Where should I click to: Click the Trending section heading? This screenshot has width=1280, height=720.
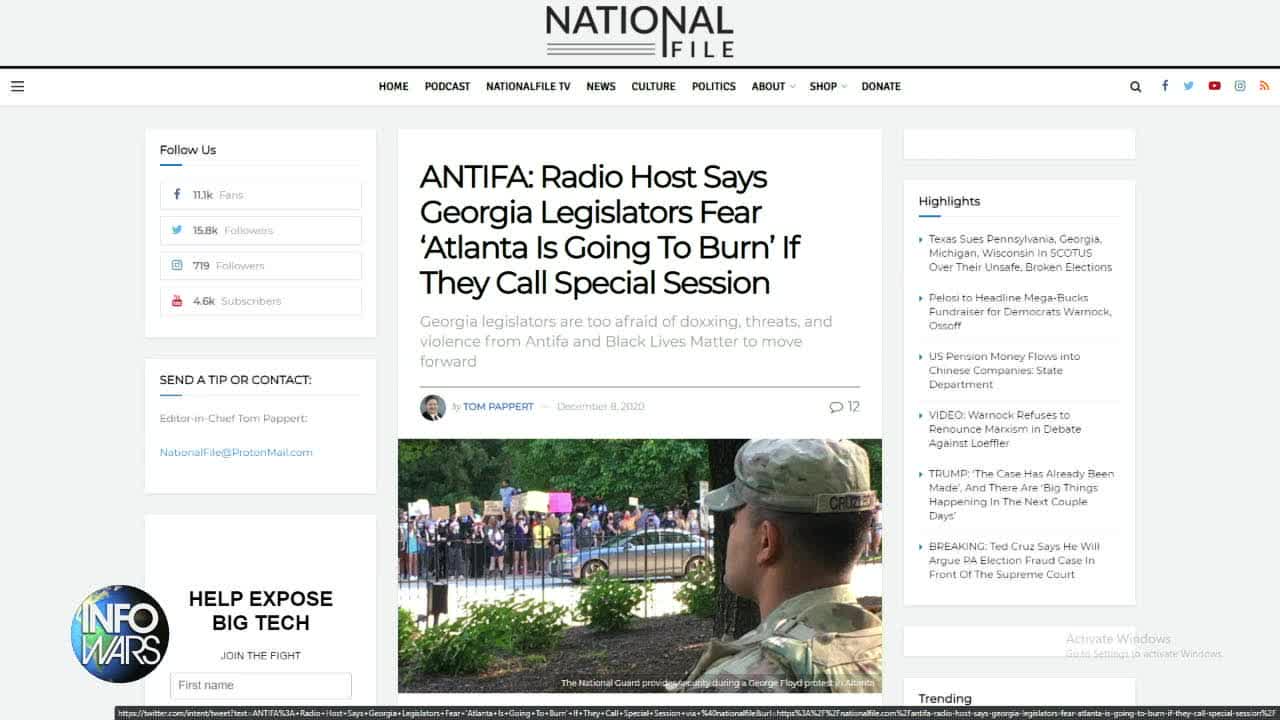tap(945, 699)
